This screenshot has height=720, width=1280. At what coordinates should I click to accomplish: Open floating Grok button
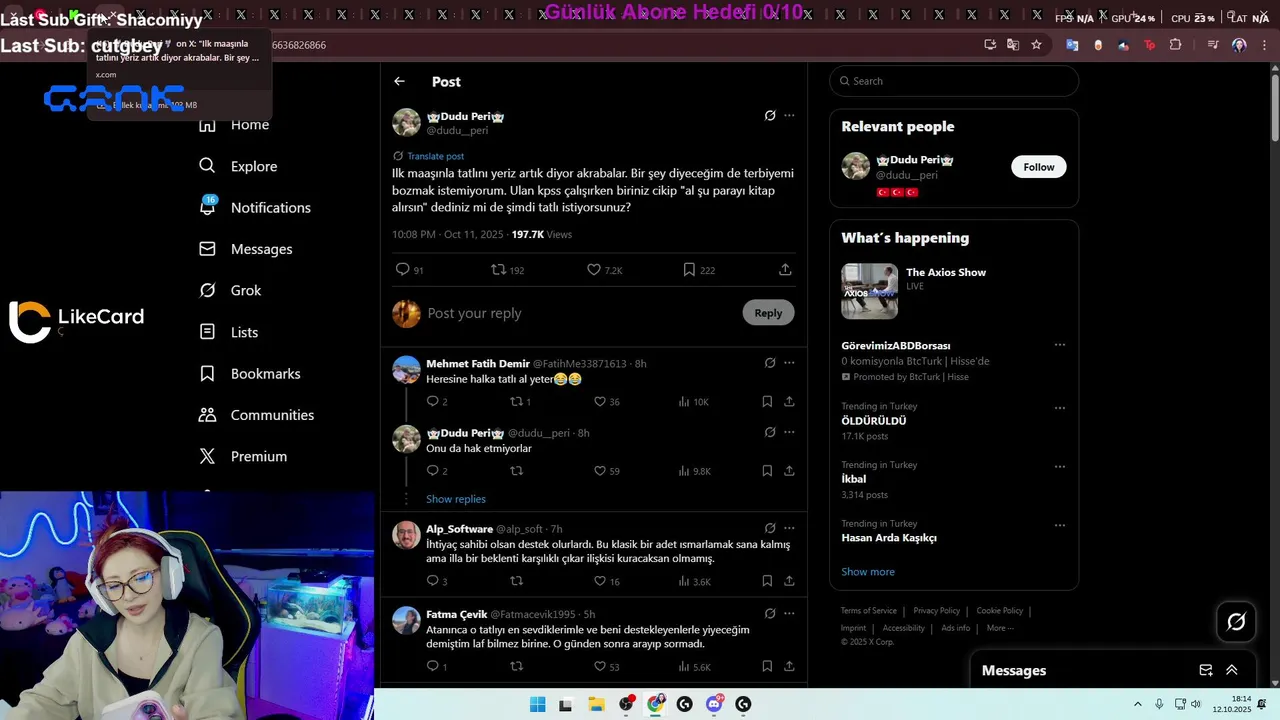(x=1236, y=622)
